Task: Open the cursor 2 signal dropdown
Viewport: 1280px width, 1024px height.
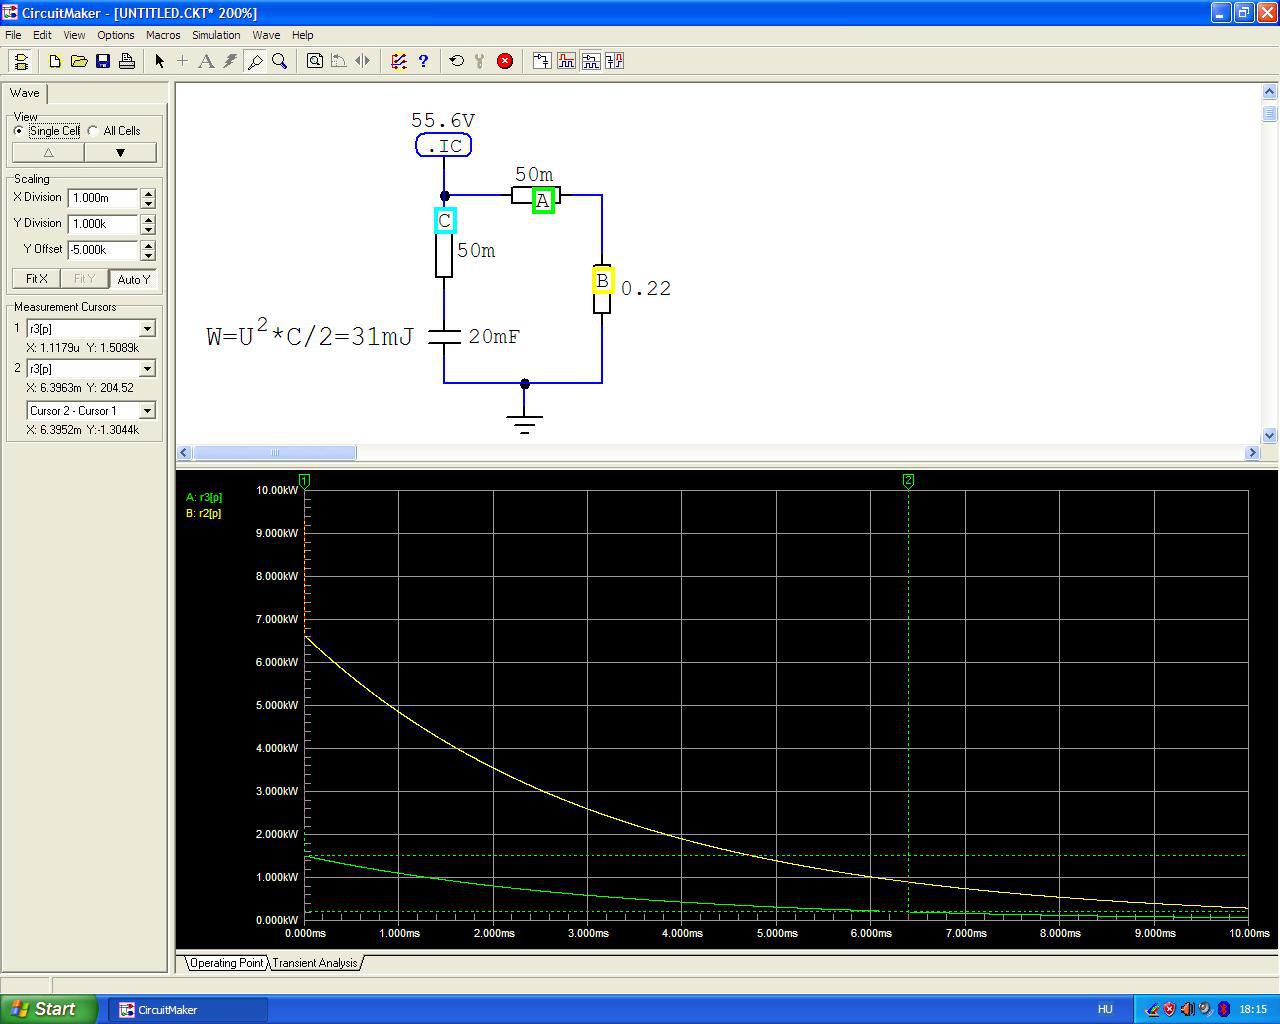Action: (x=147, y=368)
